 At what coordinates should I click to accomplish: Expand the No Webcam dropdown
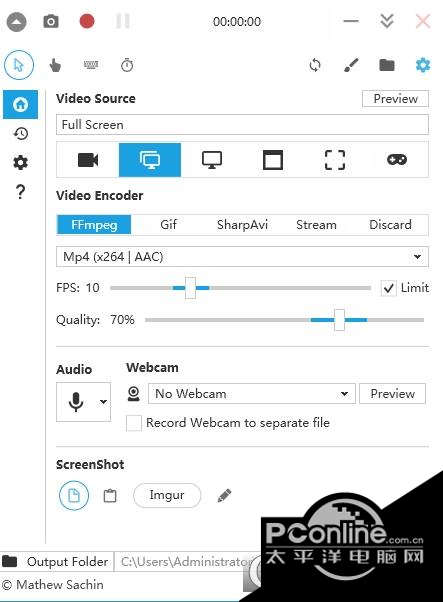click(x=252, y=394)
